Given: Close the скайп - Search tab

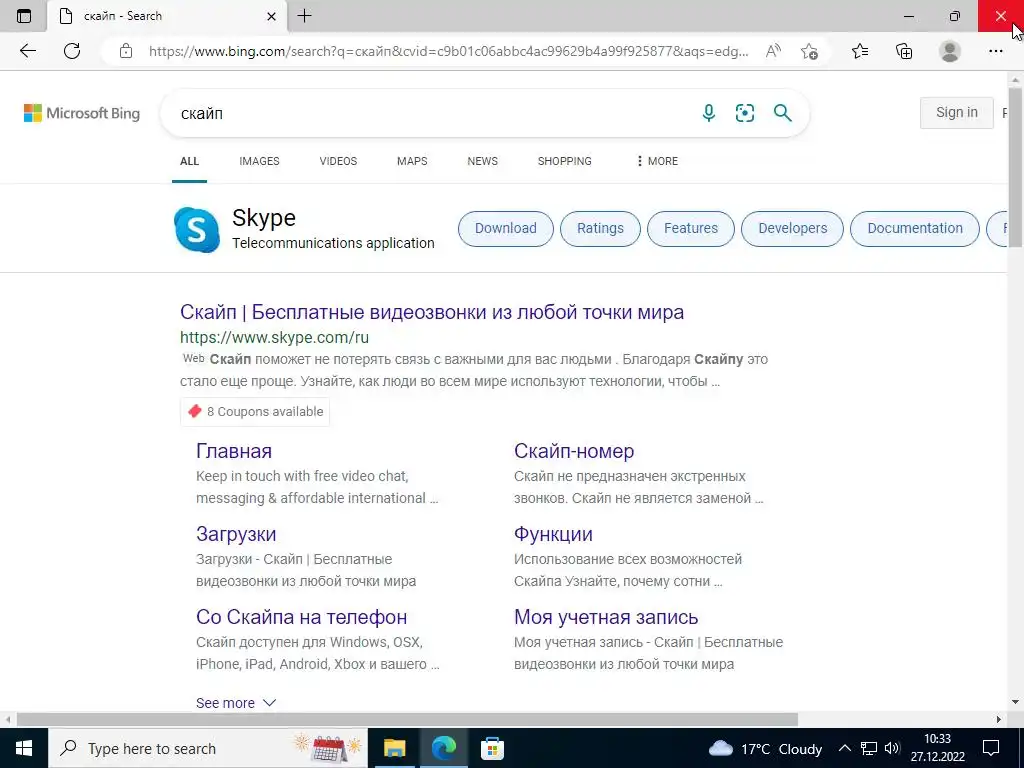Looking at the screenshot, I should pyautogui.click(x=272, y=16).
